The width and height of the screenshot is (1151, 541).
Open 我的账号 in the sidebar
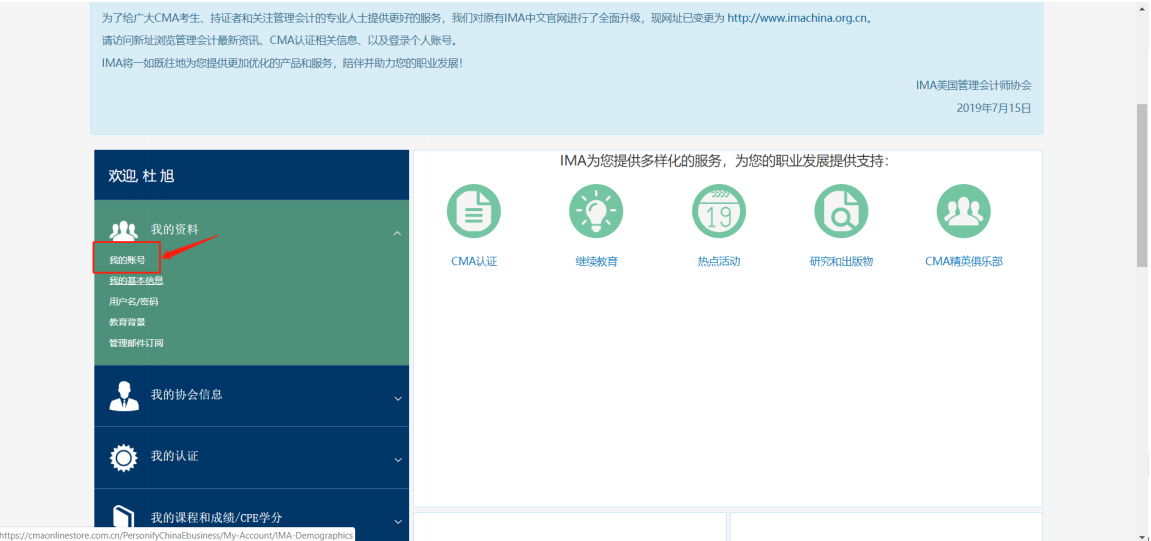(x=127, y=260)
